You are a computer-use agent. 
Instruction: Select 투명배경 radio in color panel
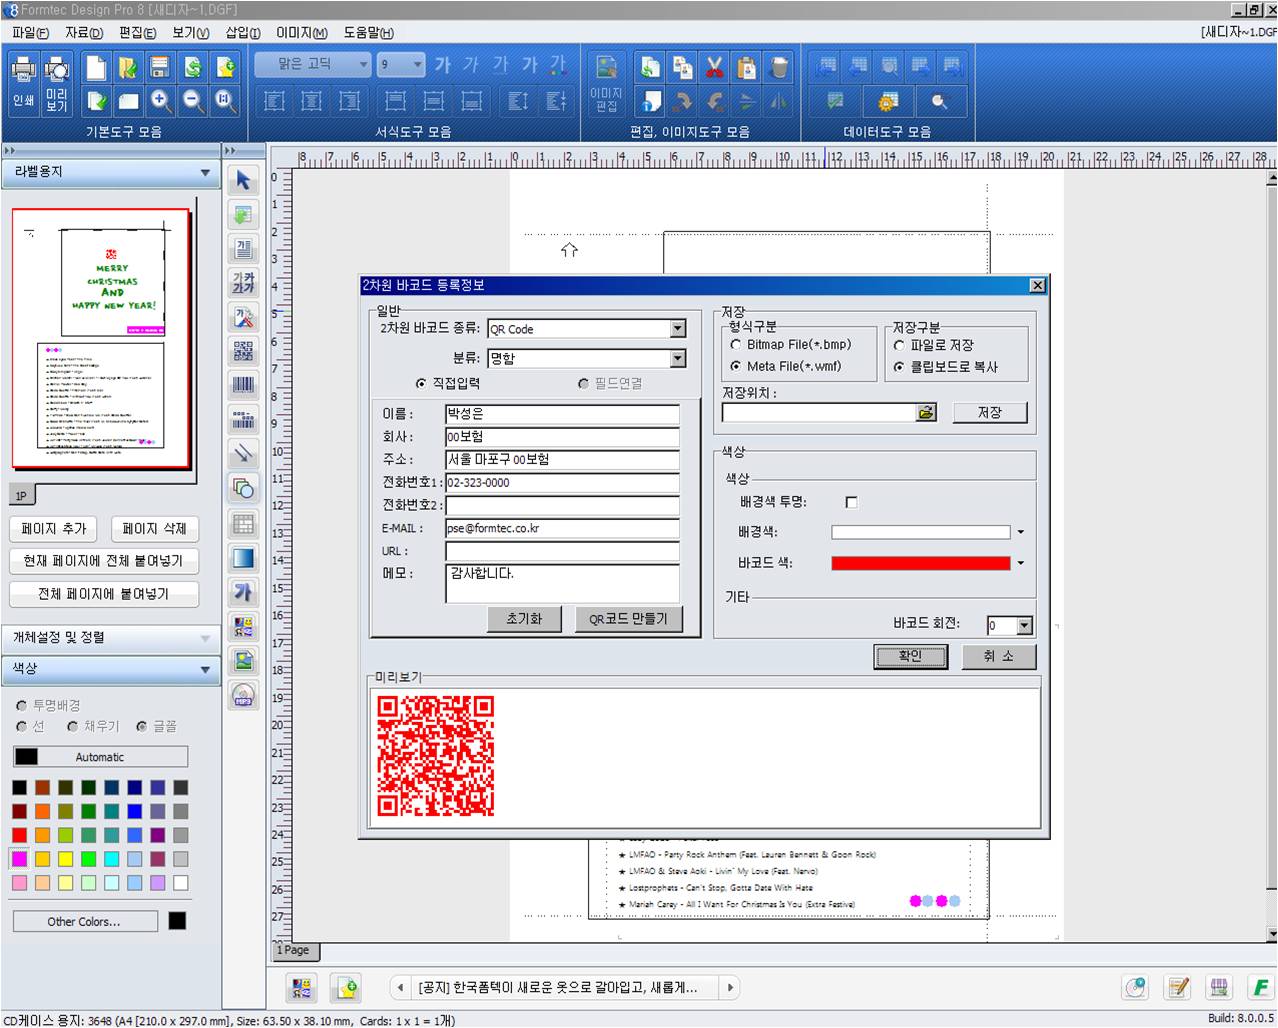(22, 706)
